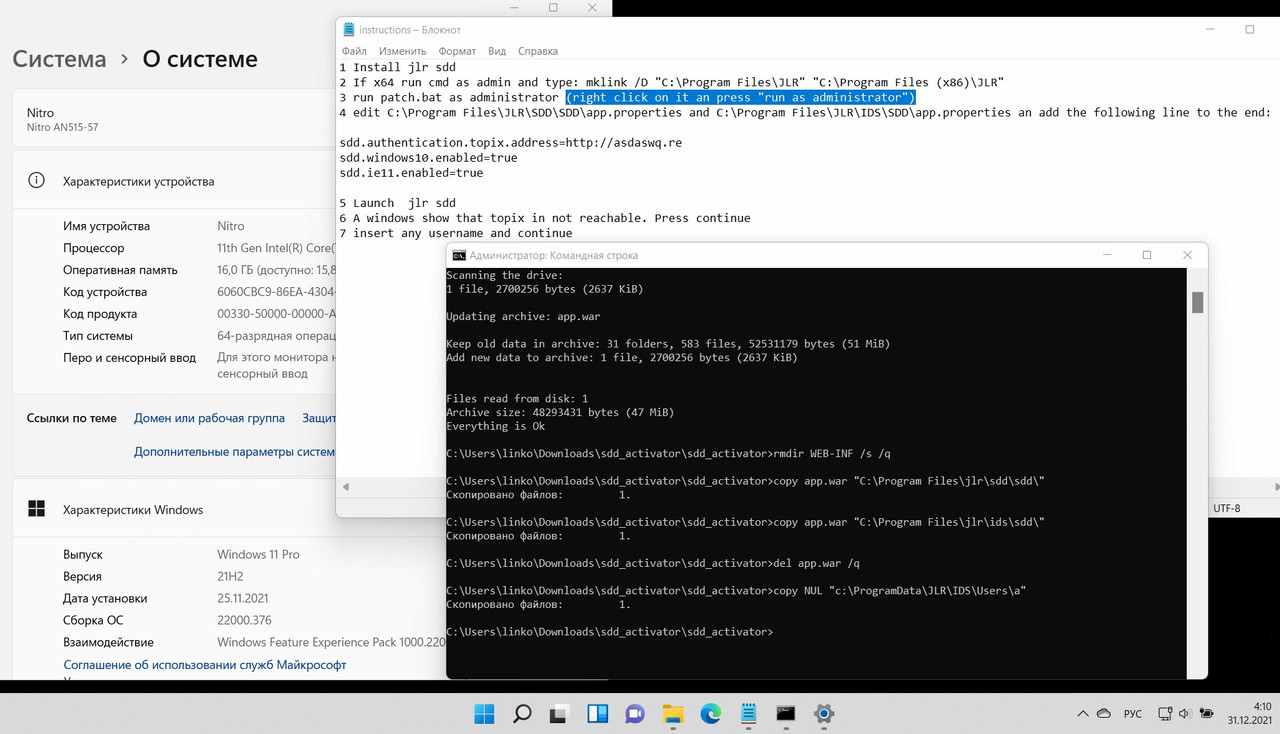1280x734 pixels.
Task: Maximize the Command Prompt window
Action: (1147, 255)
